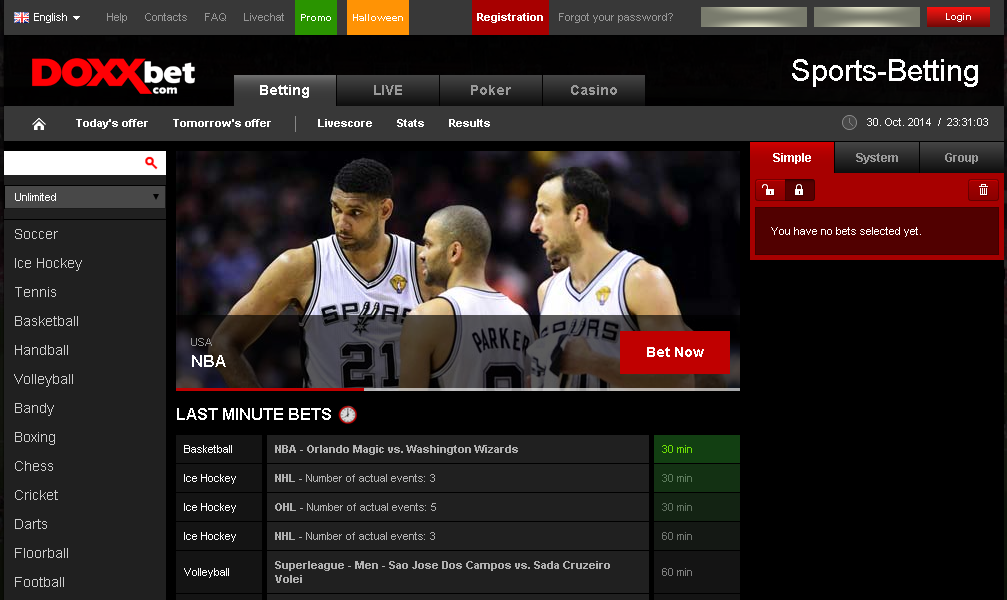
Task: Open the Poker tab
Action: (491, 91)
